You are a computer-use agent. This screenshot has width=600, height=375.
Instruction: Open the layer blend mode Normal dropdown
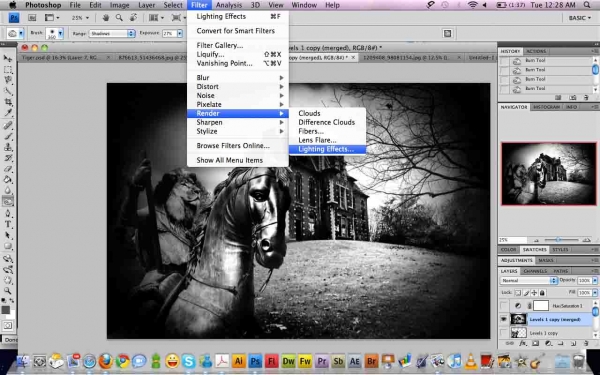tap(528, 280)
